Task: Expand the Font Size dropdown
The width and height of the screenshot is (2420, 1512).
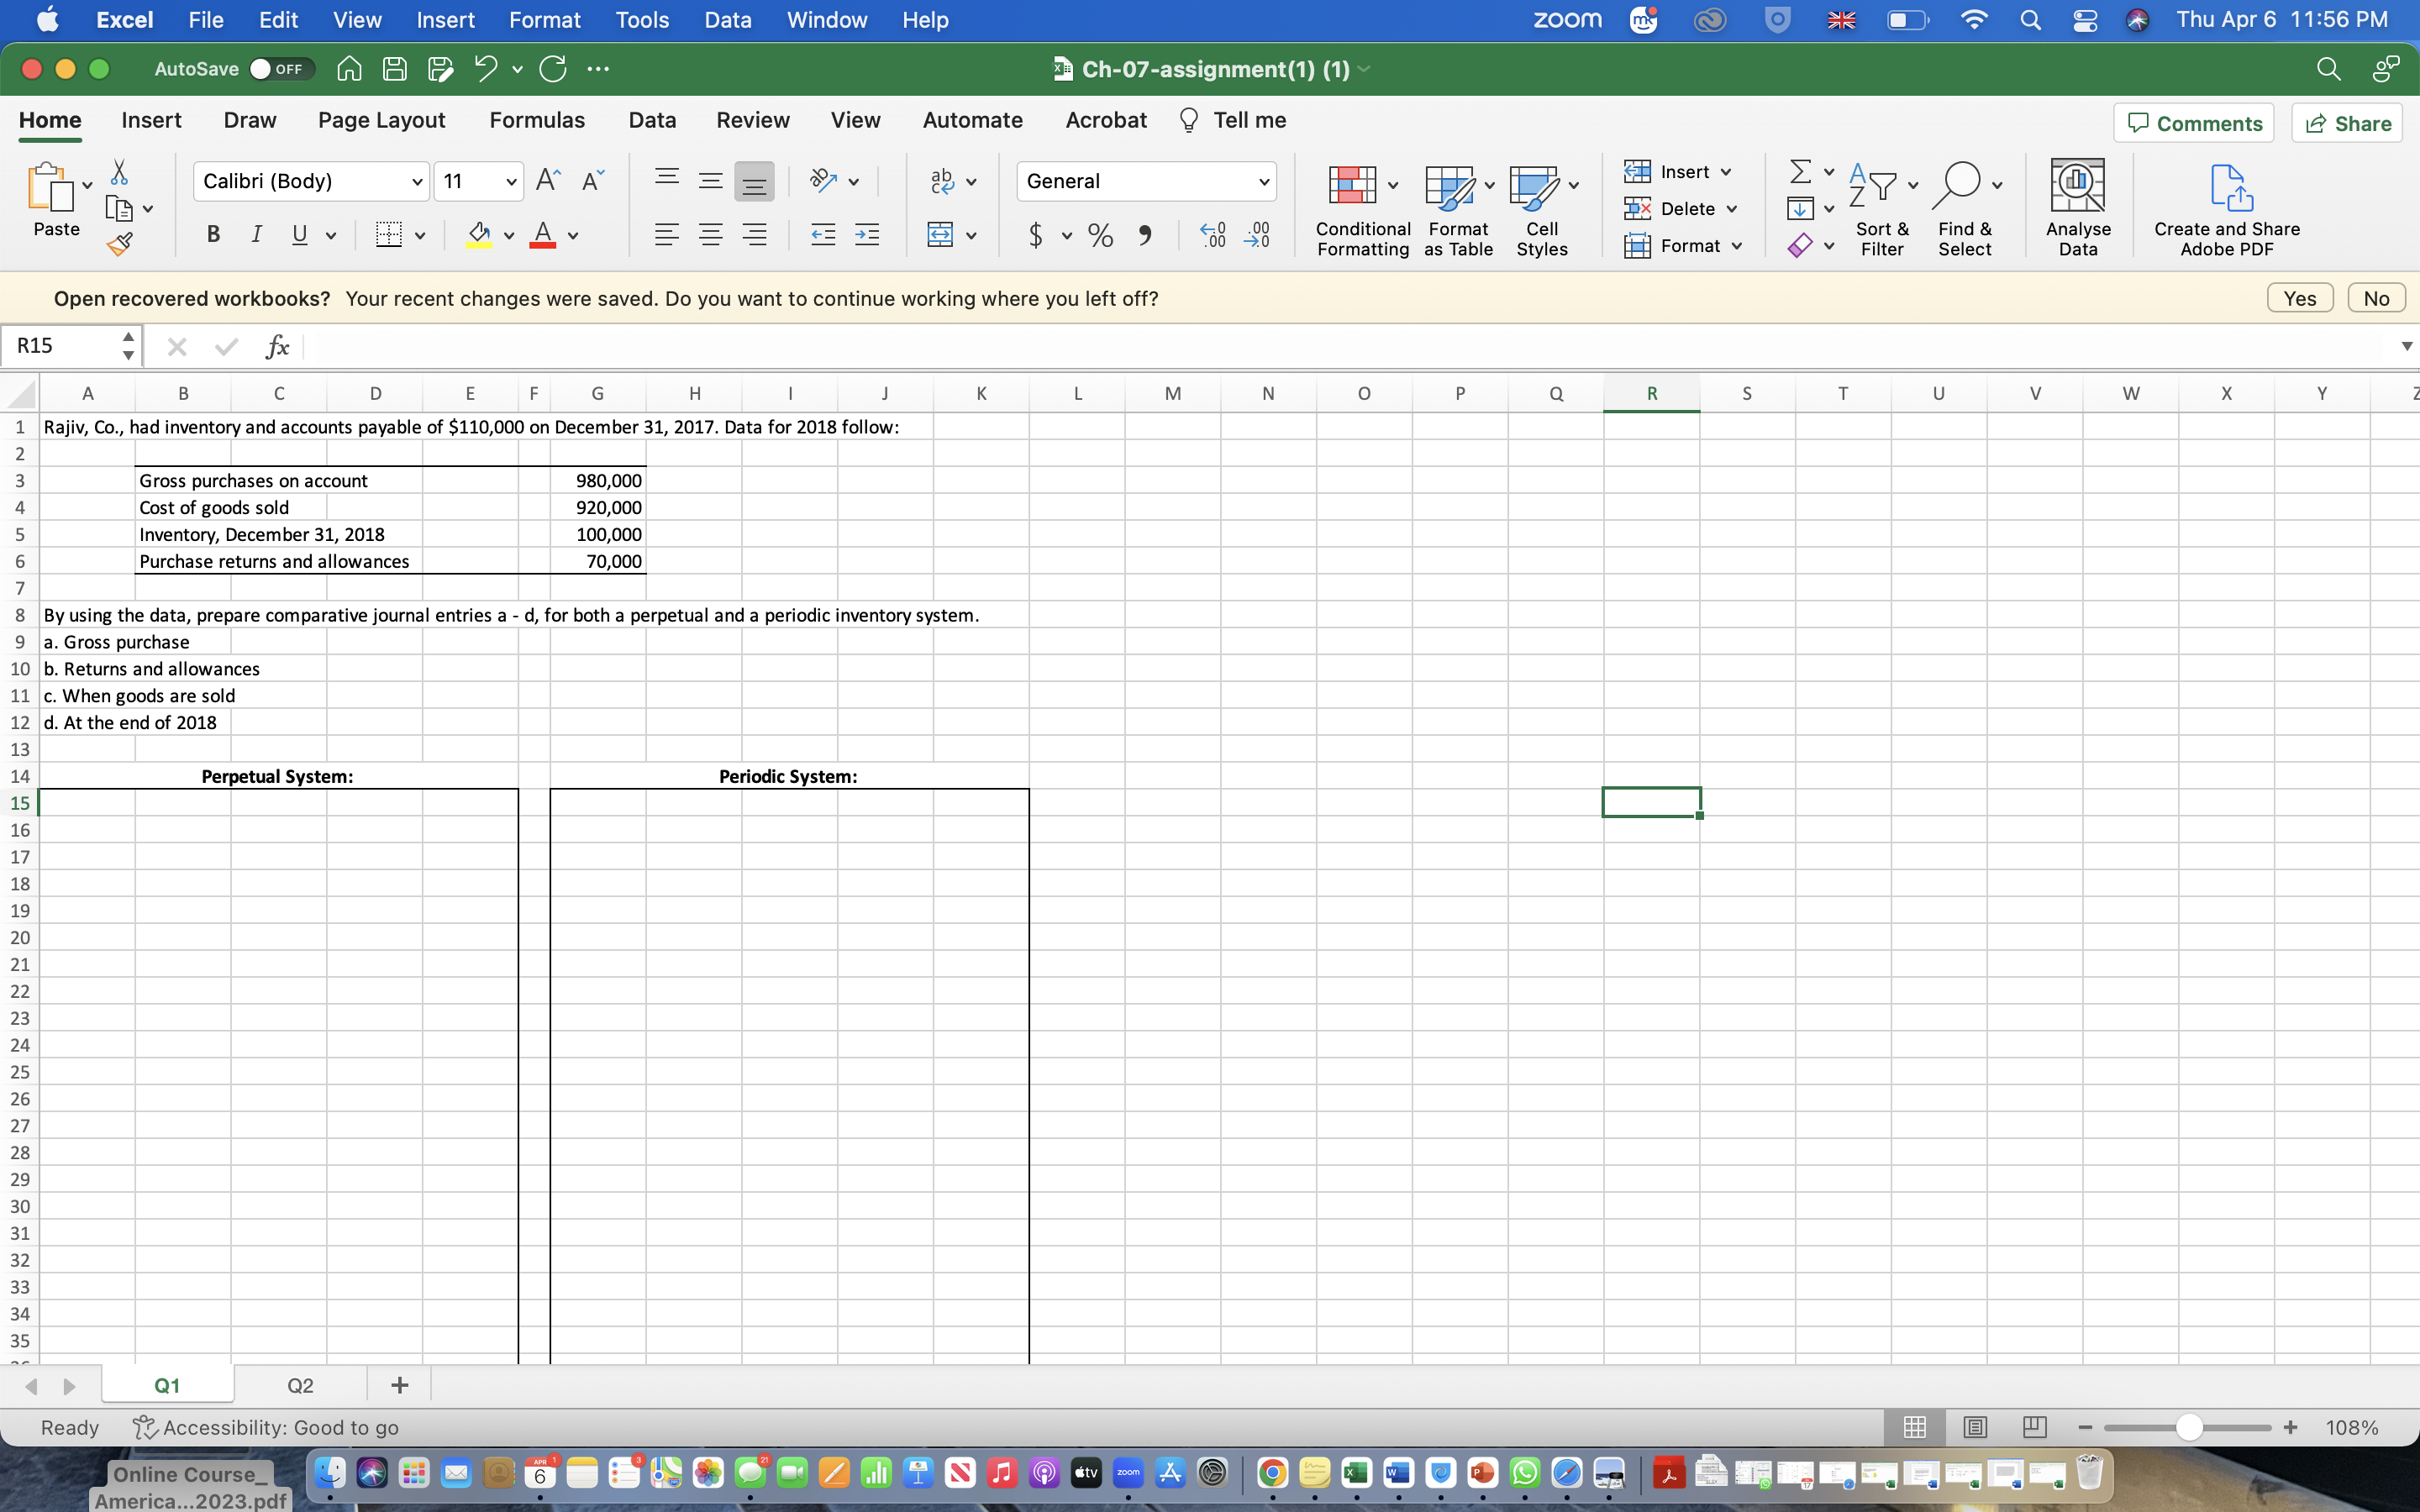Action: (x=505, y=180)
